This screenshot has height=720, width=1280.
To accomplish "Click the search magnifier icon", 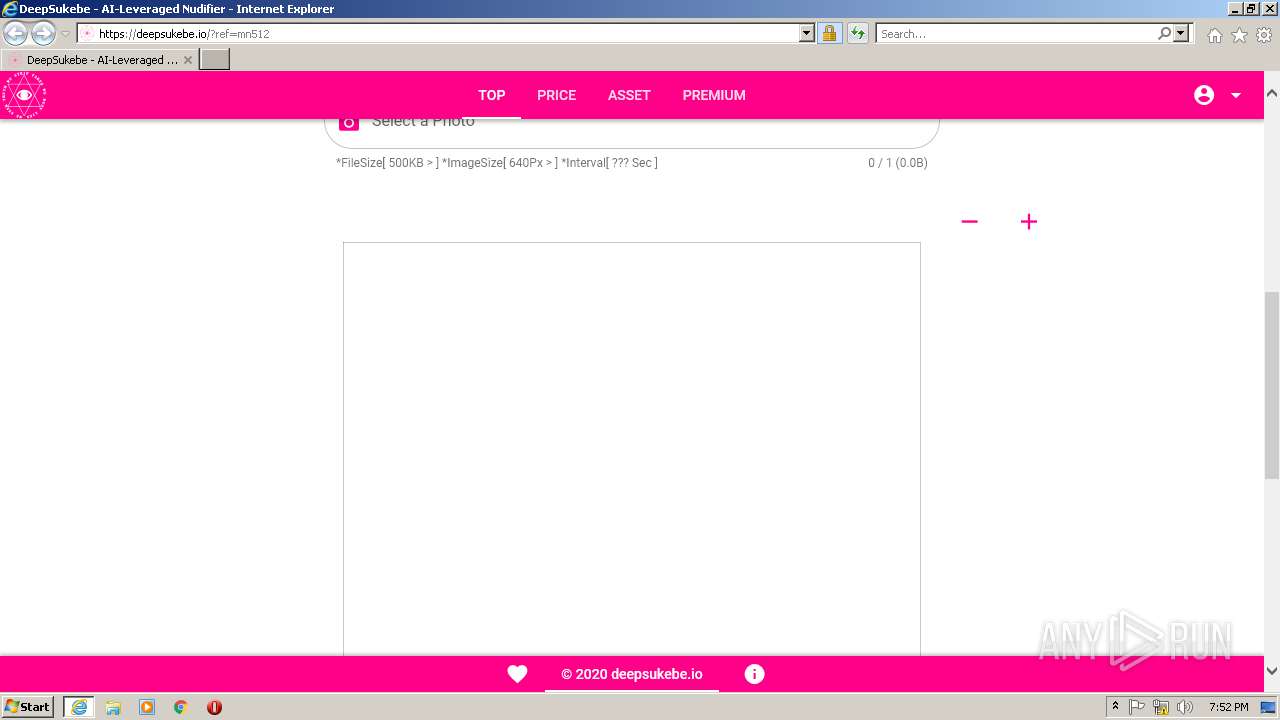I will click(1164, 33).
